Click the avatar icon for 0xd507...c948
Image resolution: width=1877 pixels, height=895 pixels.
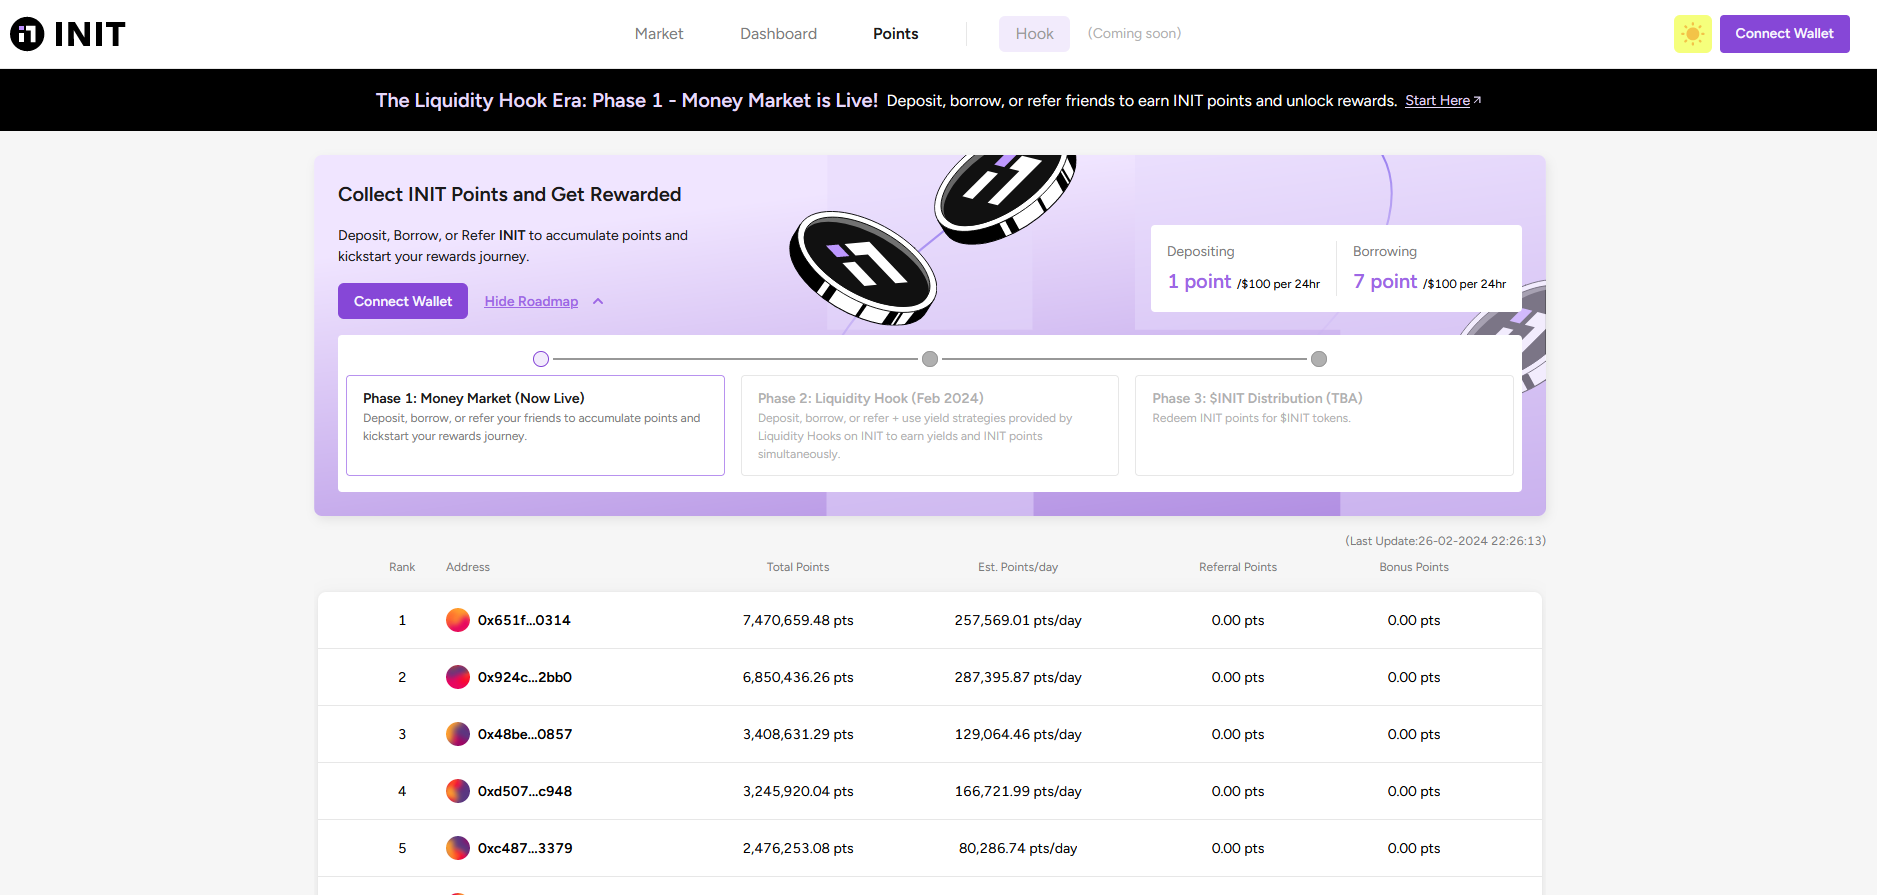click(458, 791)
